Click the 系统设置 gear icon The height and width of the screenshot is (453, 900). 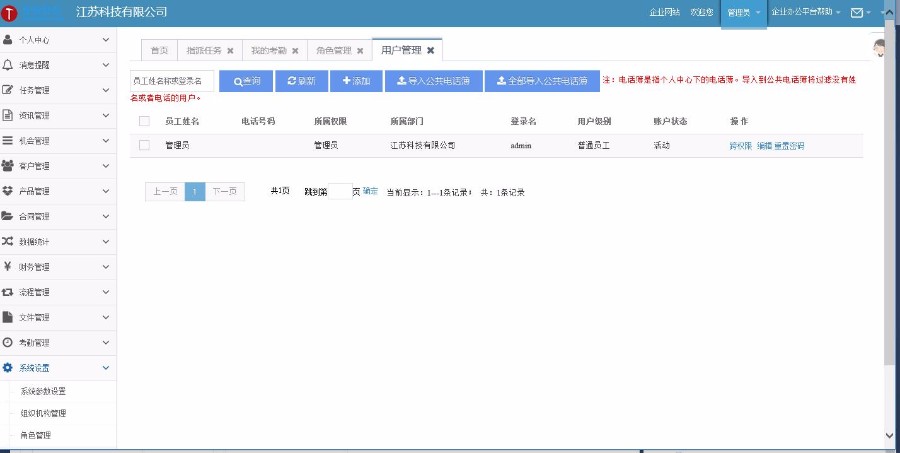tap(7, 367)
